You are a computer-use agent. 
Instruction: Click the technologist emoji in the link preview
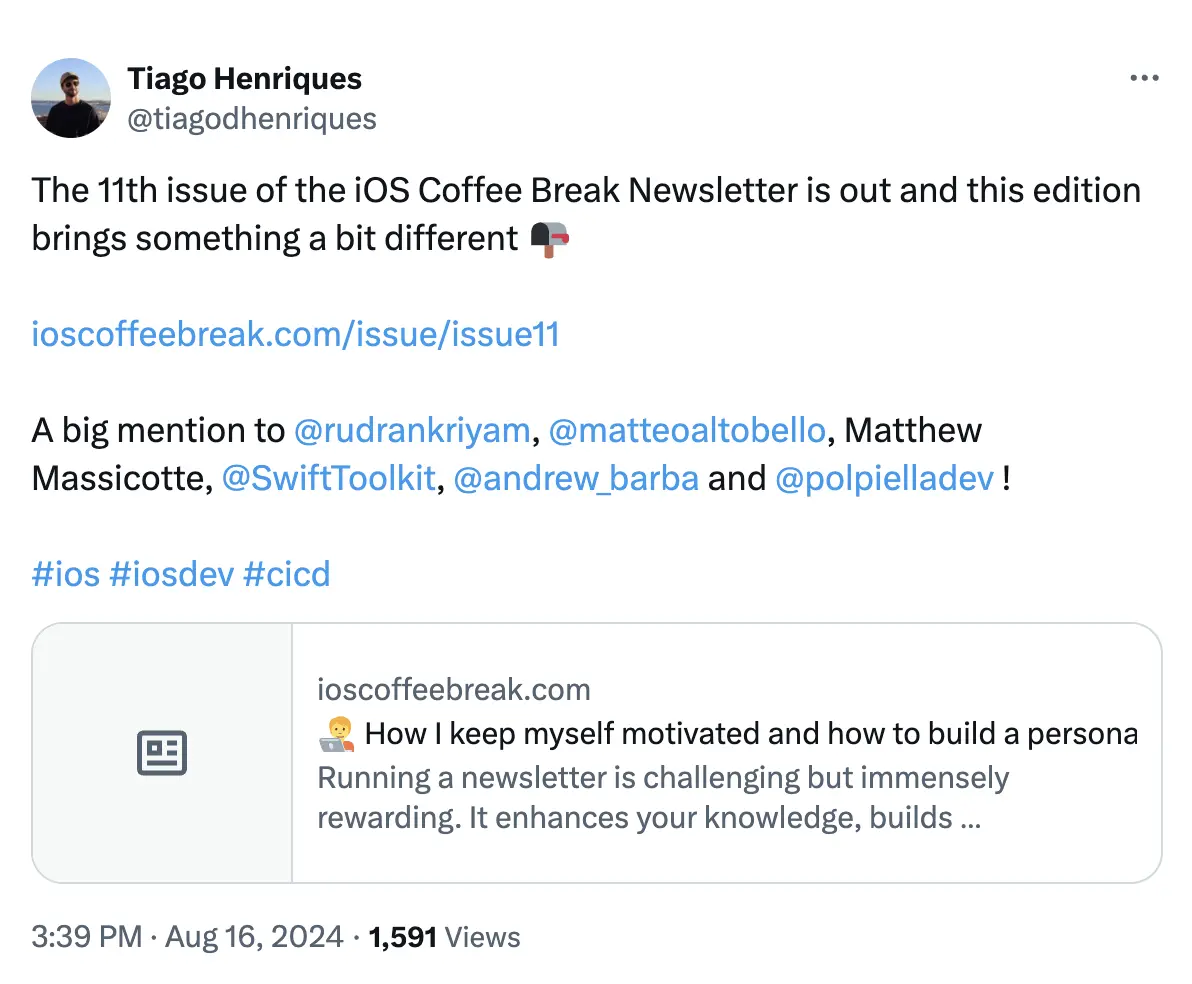334,733
